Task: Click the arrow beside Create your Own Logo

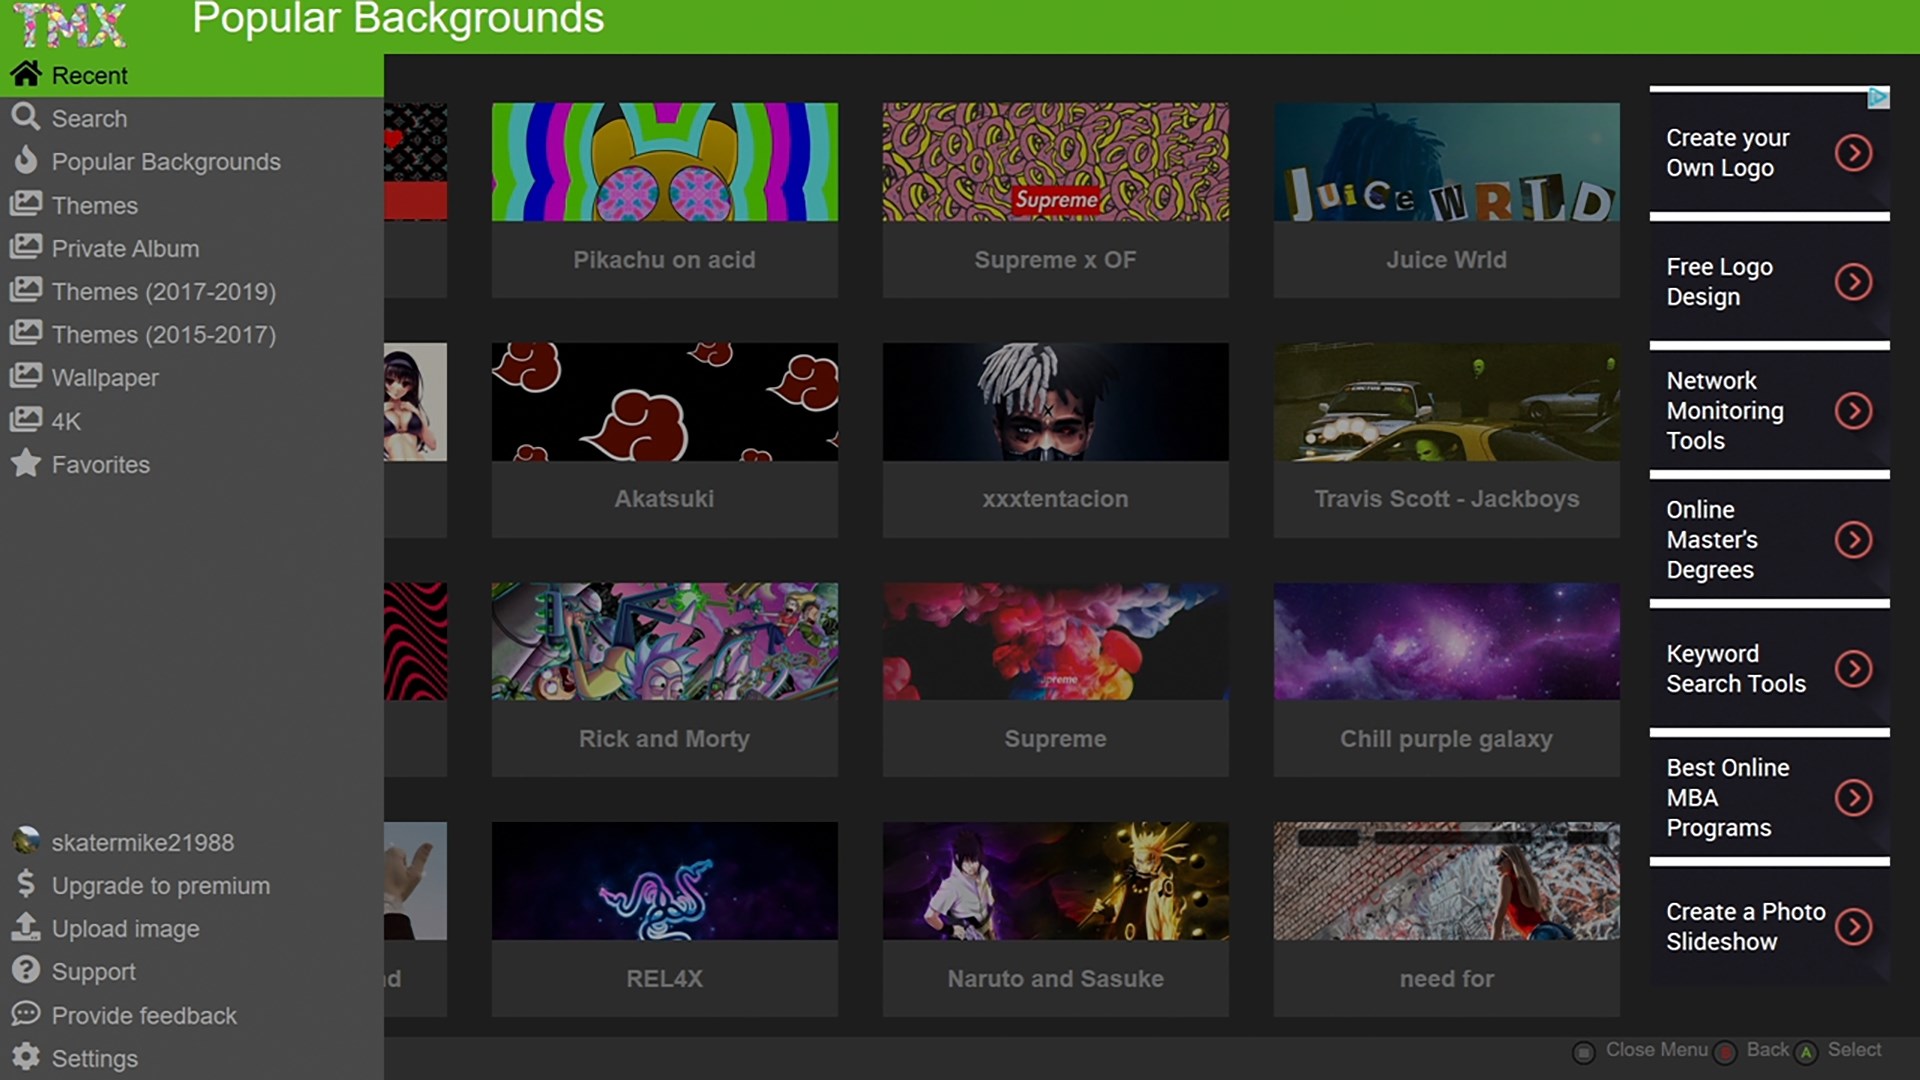Action: (x=1853, y=153)
